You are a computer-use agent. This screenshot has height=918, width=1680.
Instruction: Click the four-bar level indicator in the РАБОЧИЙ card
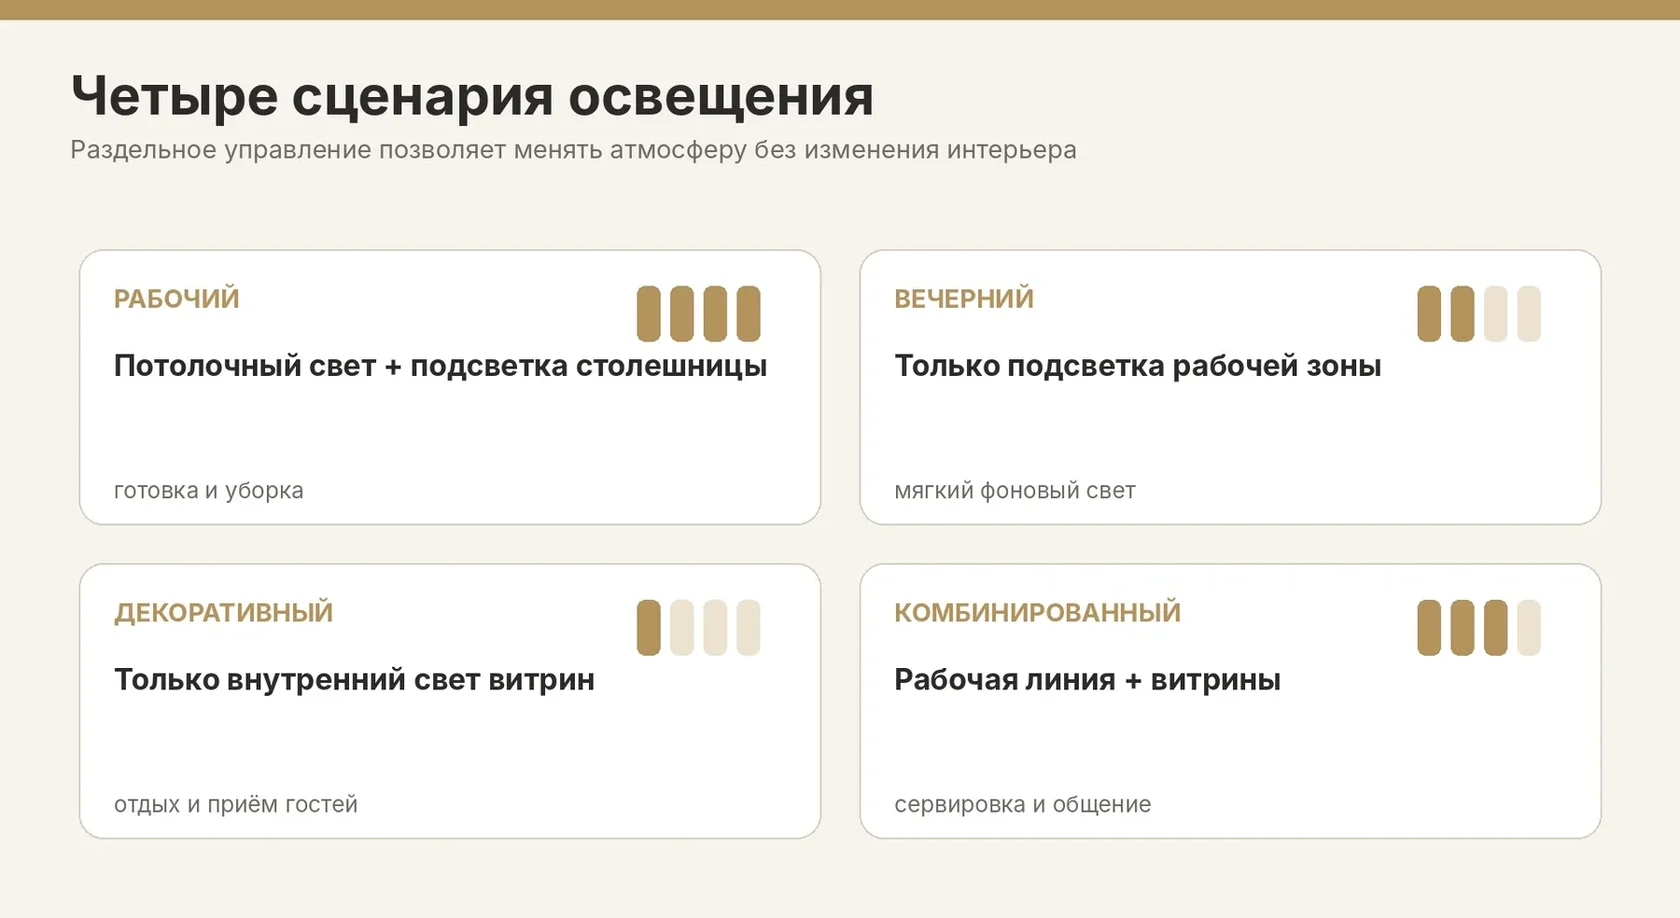click(699, 314)
